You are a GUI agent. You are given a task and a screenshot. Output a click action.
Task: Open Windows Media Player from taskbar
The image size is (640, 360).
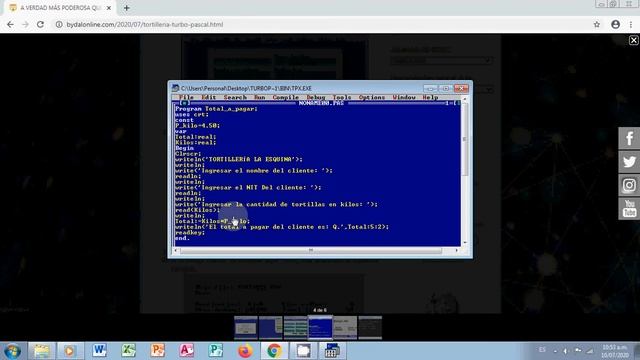(70, 351)
